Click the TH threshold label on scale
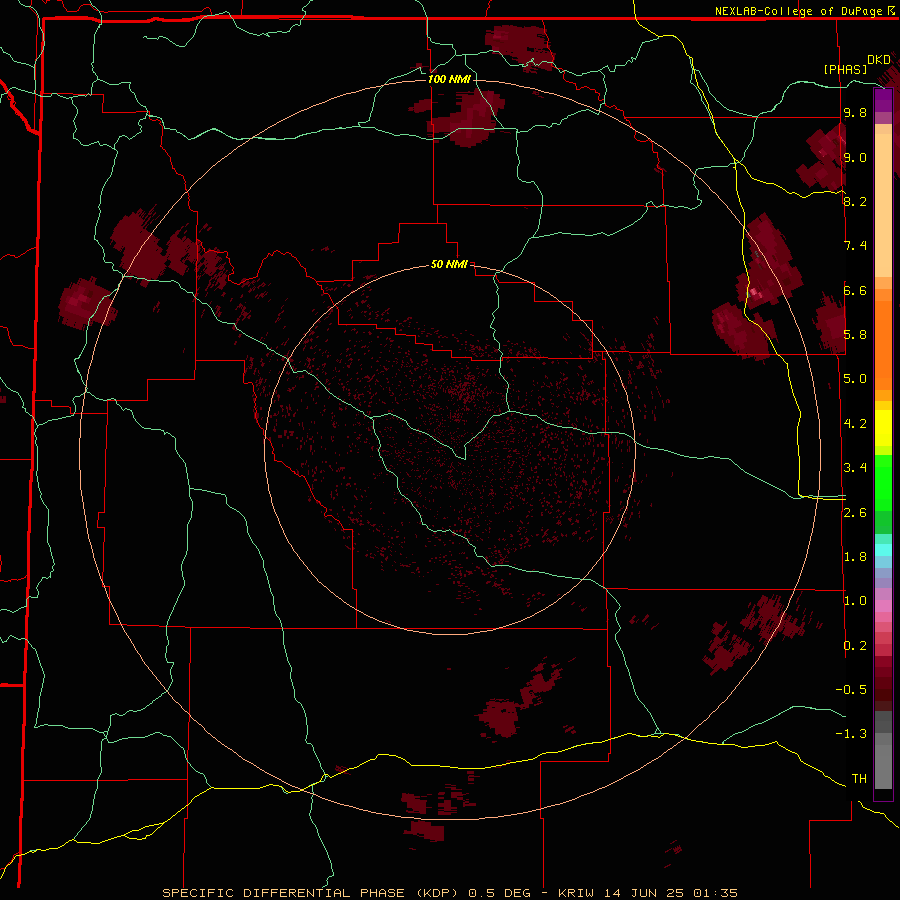The image size is (900, 900). point(859,779)
